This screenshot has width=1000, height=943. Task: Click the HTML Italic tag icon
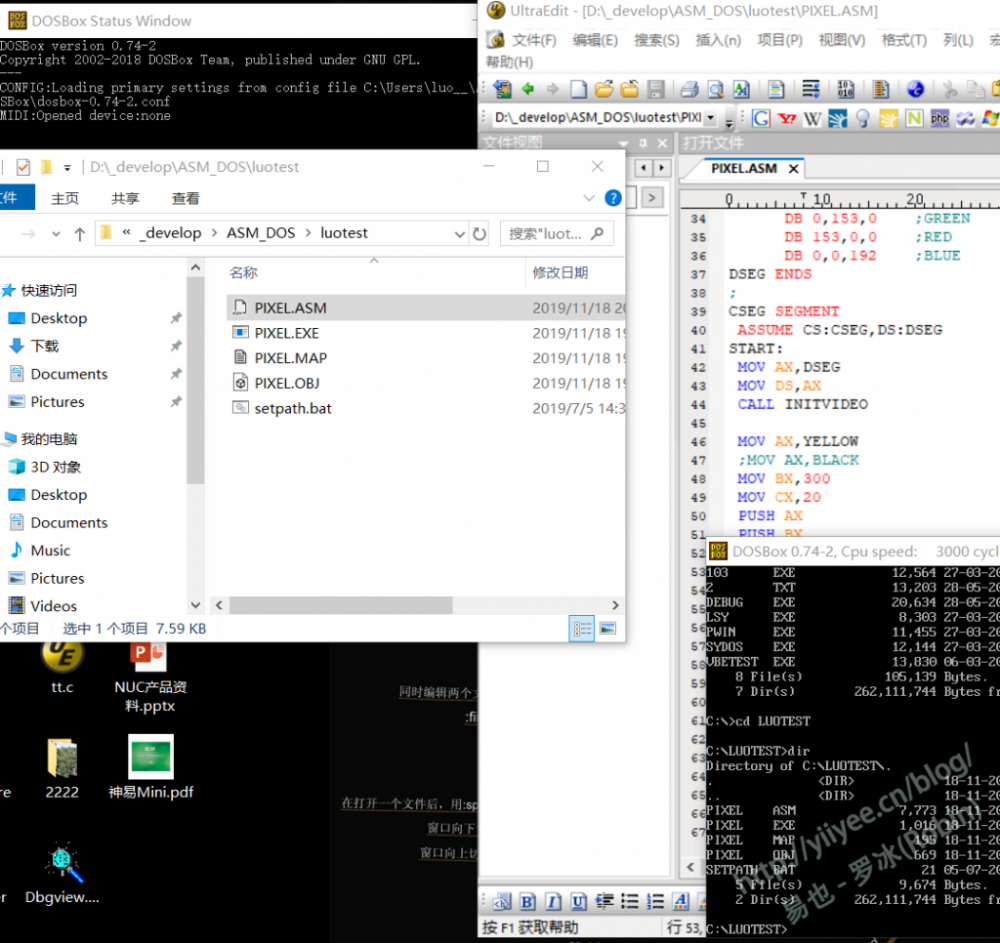pyautogui.click(x=552, y=901)
